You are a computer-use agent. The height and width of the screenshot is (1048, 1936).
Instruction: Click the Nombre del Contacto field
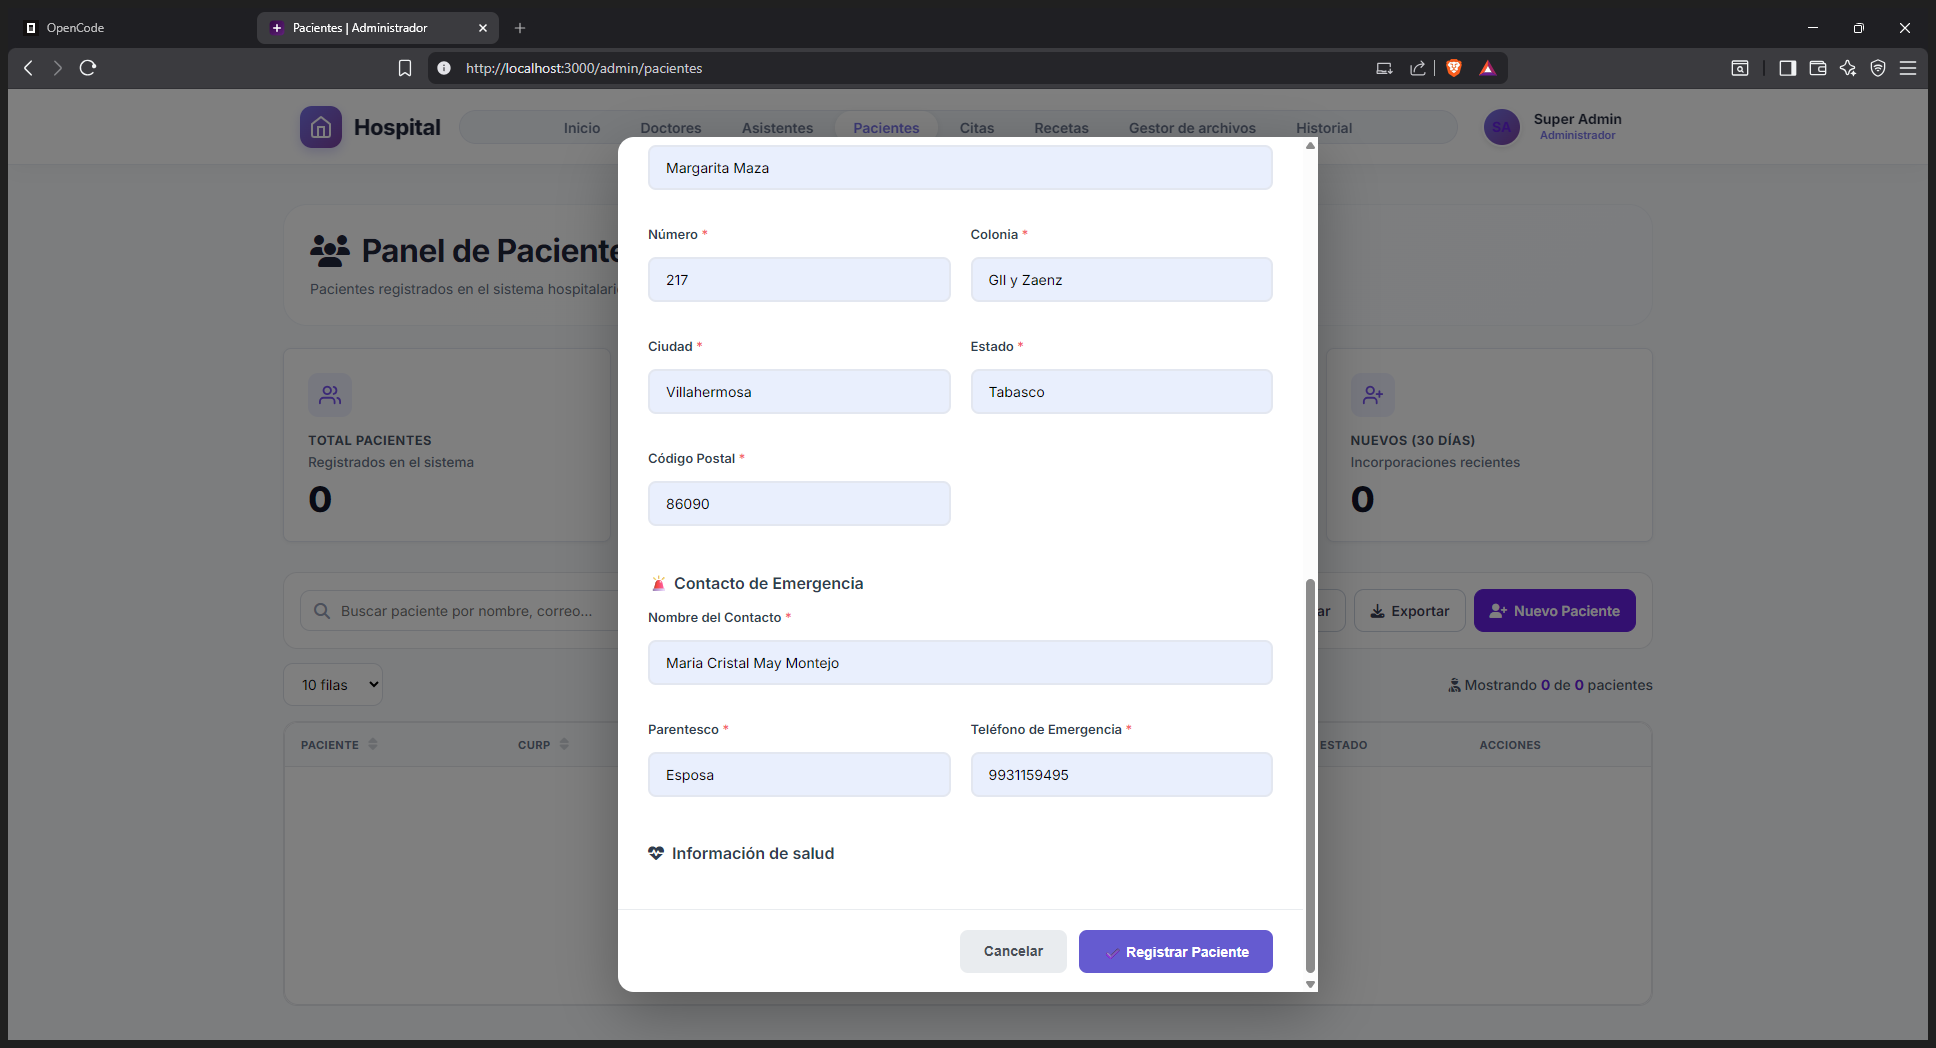click(x=960, y=663)
